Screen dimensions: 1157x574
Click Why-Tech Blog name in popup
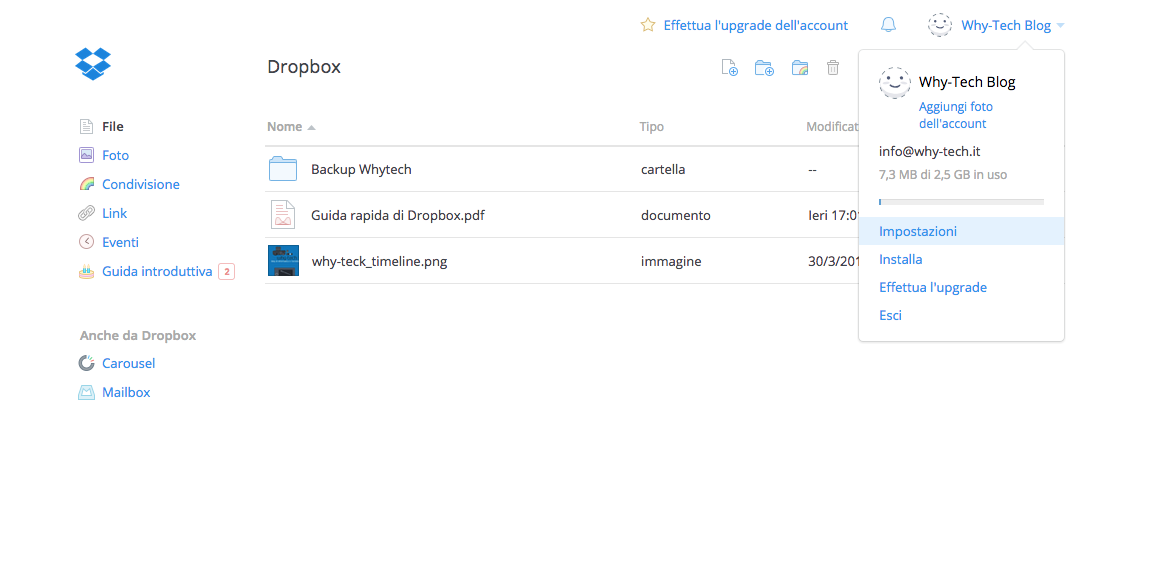(x=967, y=83)
